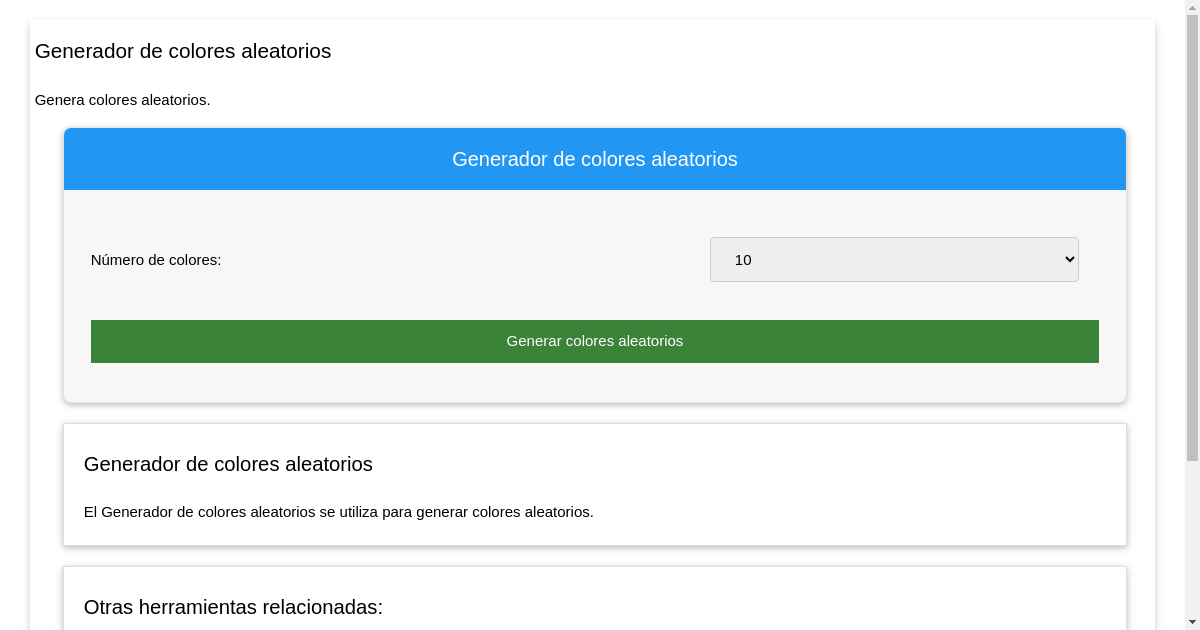Generate random colors with the green button
Screen dimensions: 1200x630
click(x=594, y=341)
